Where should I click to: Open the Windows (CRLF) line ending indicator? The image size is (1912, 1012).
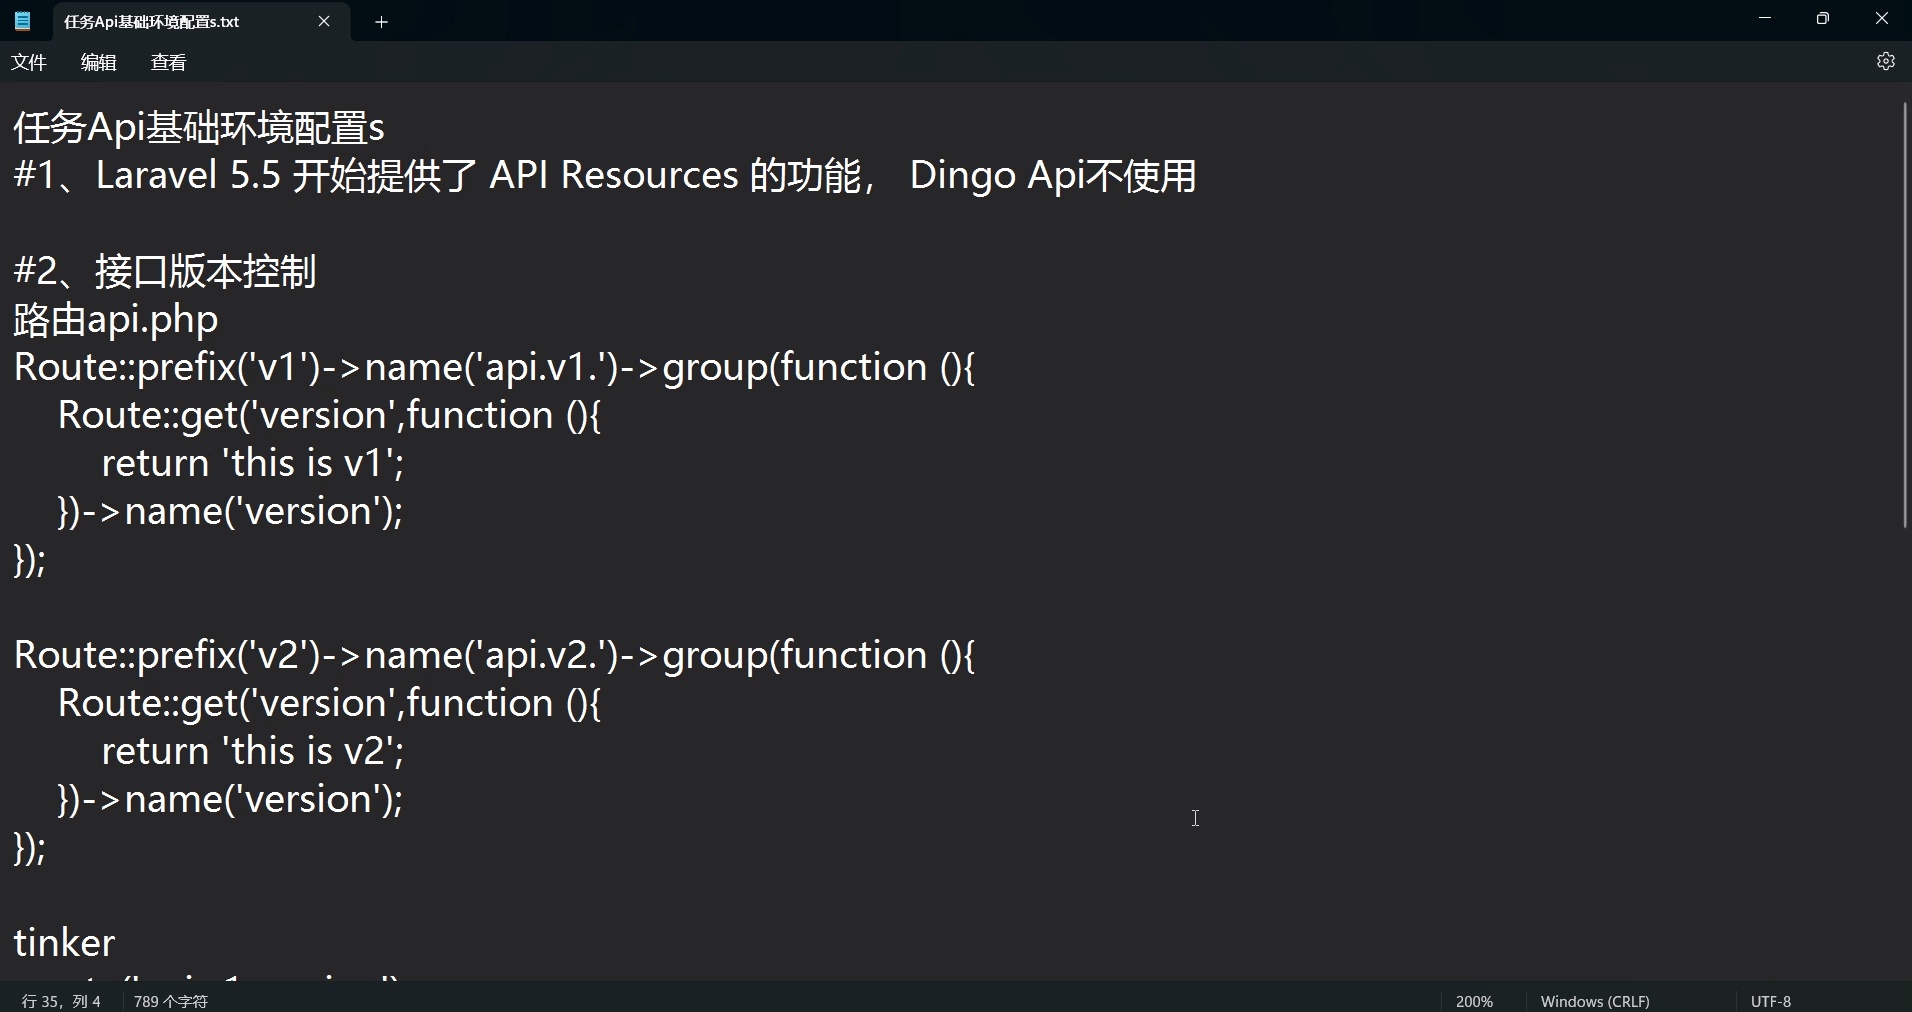[x=1595, y=1000]
